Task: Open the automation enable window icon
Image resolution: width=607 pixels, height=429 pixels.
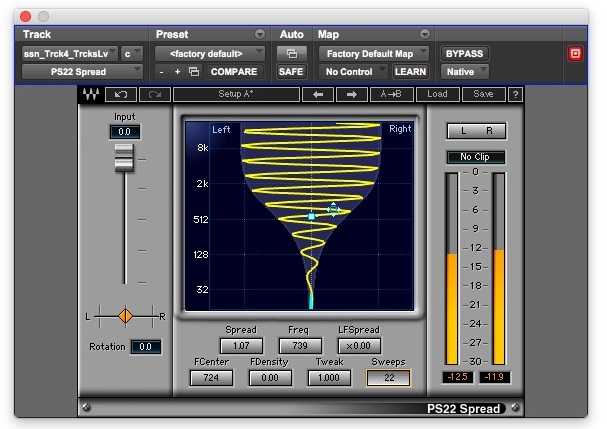Action: (292, 53)
